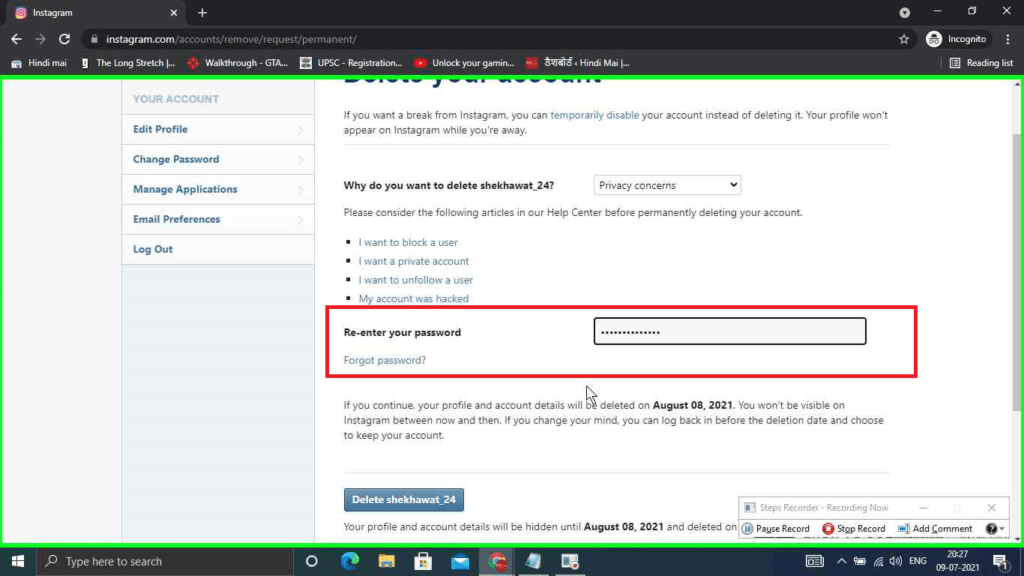Pause the Steps Recorder recording
The height and width of the screenshot is (576, 1024).
(776, 528)
